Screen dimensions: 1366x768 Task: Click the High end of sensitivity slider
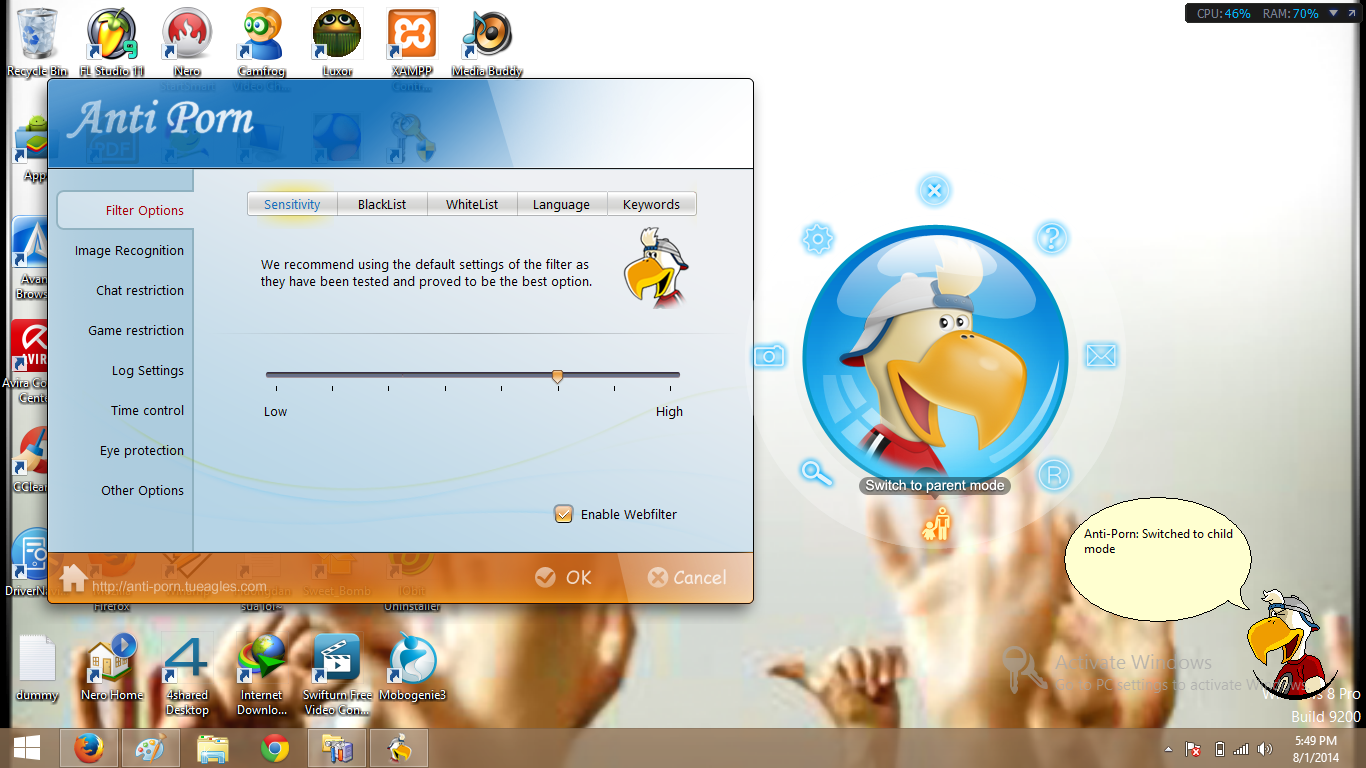[669, 411]
